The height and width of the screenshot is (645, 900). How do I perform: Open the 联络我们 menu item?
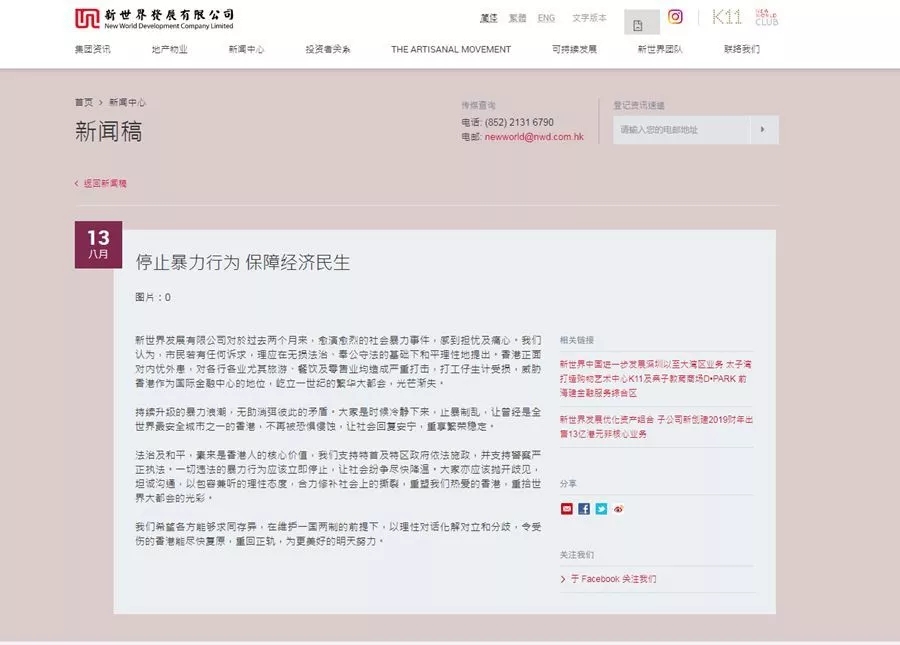pos(741,49)
